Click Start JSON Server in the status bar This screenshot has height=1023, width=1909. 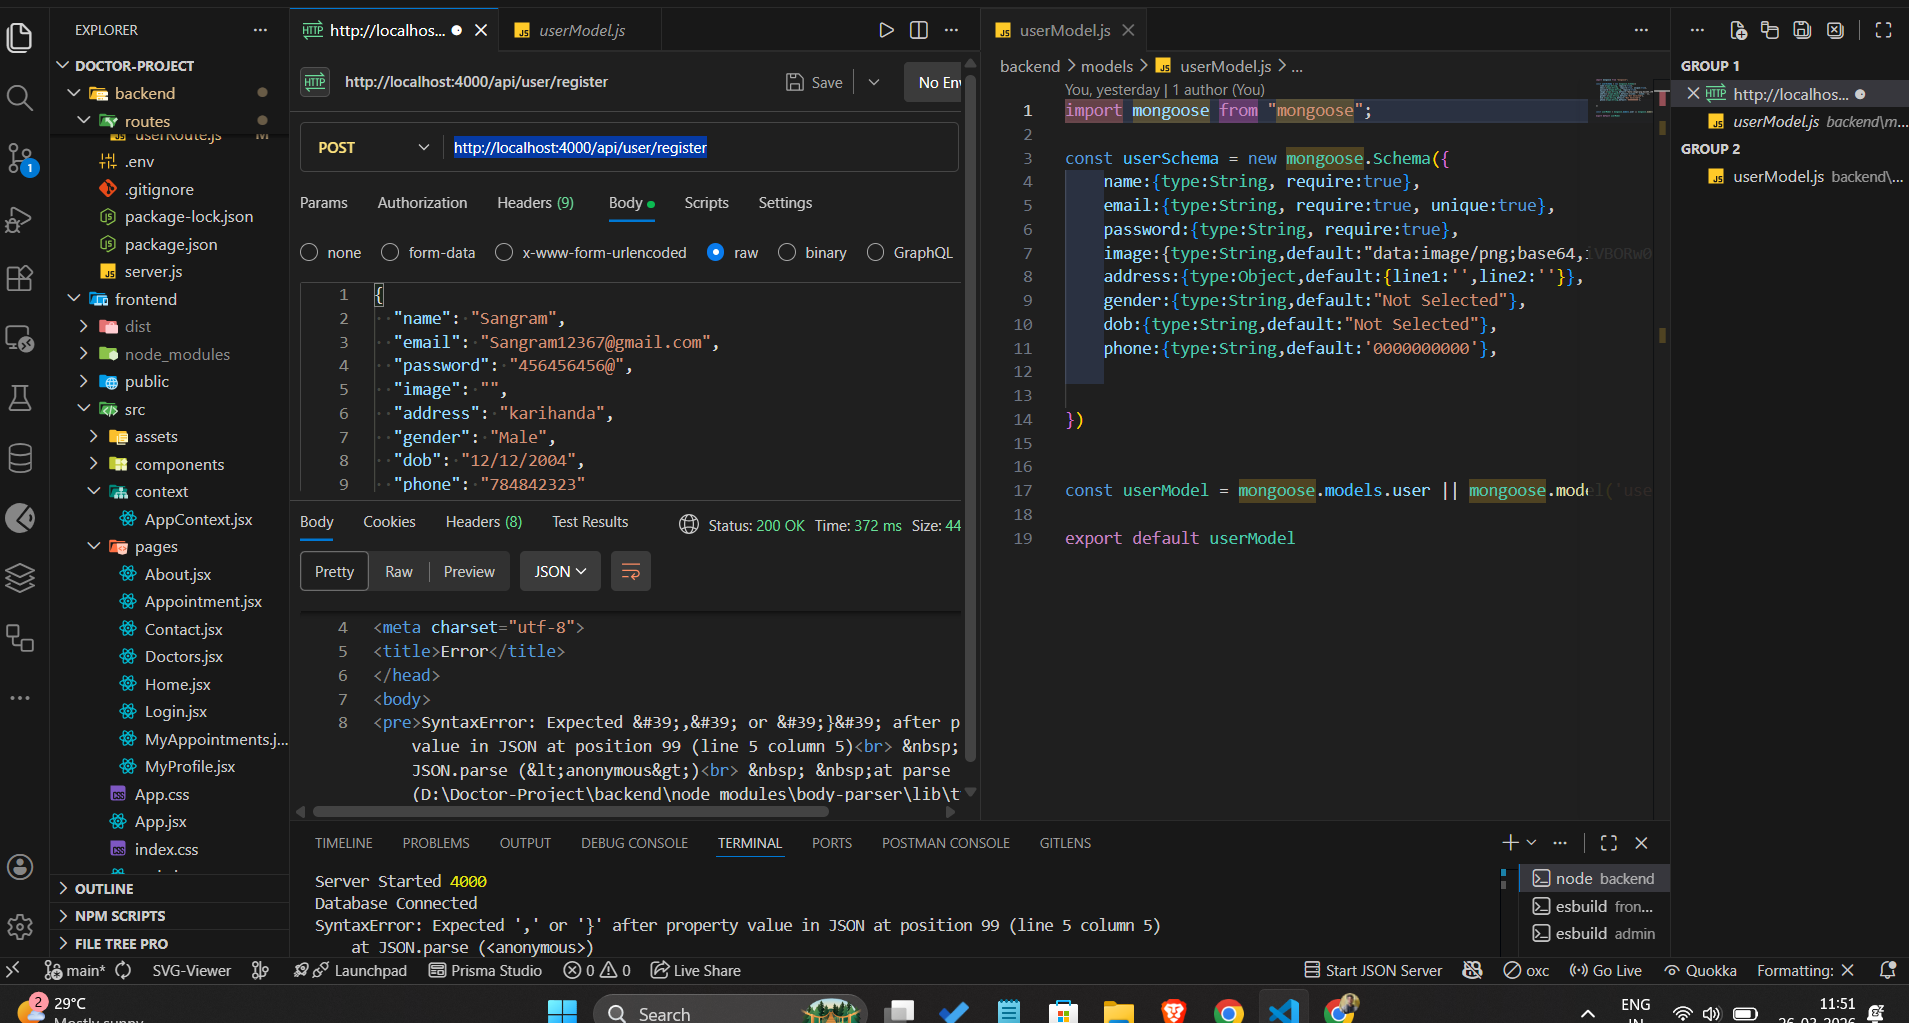pos(1373,970)
